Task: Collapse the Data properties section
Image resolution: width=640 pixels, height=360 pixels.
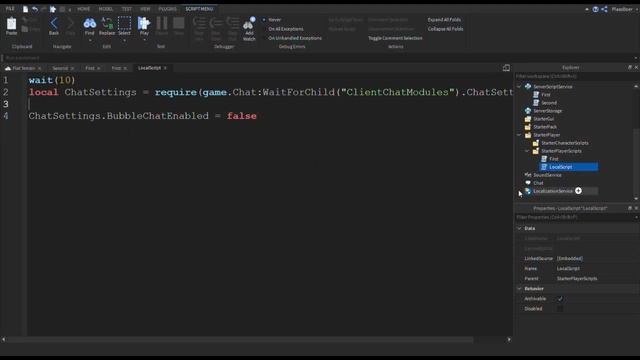Action: [519, 228]
